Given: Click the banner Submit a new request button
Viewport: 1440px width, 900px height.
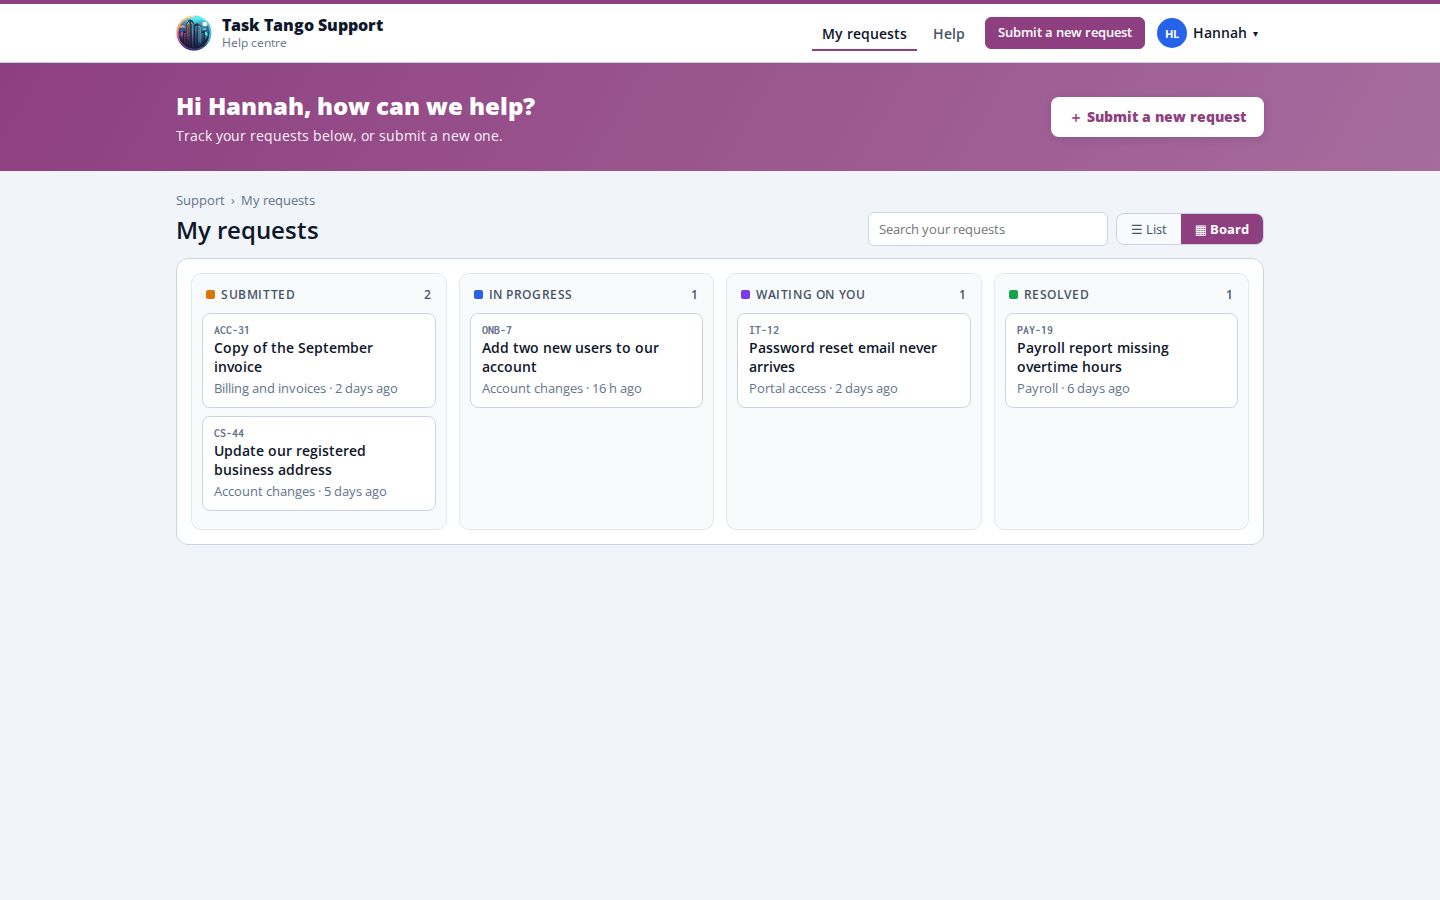Looking at the screenshot, I should [1157, 117].
